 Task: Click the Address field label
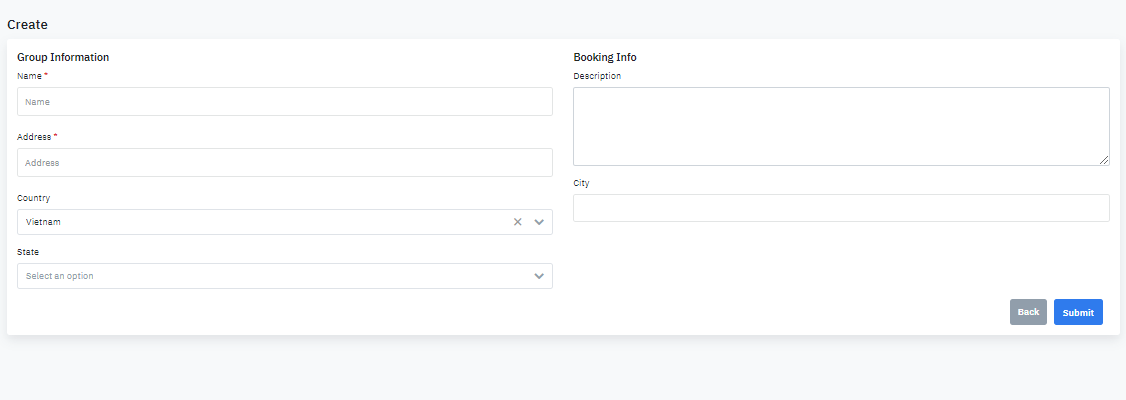point(34,137)
